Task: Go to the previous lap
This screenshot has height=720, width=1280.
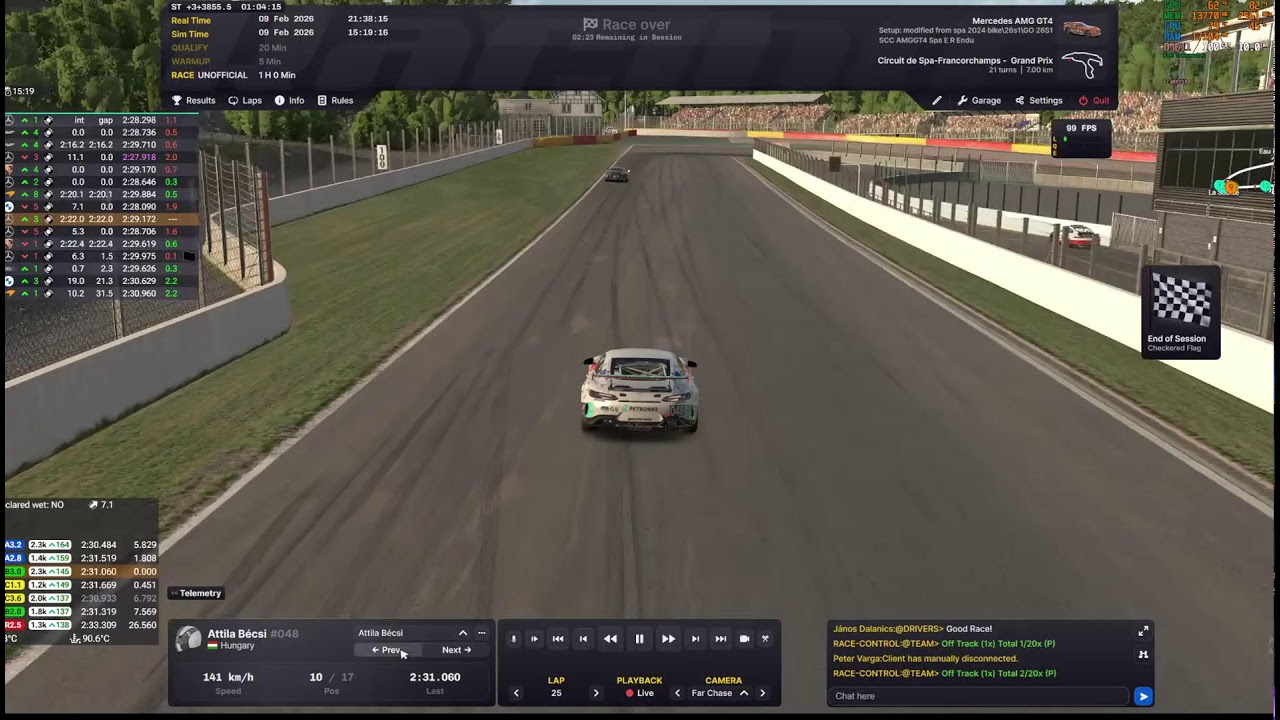Action: point(516,693)
